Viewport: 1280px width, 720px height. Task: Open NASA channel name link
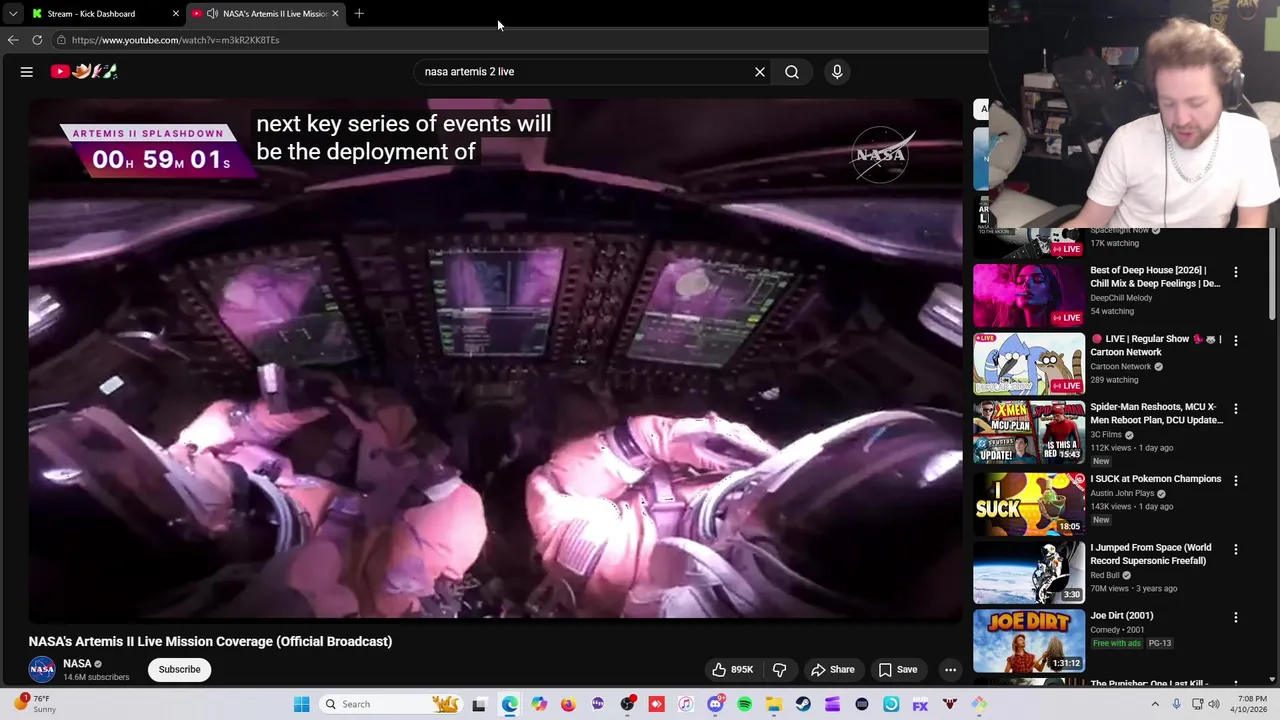pos(77,664)
